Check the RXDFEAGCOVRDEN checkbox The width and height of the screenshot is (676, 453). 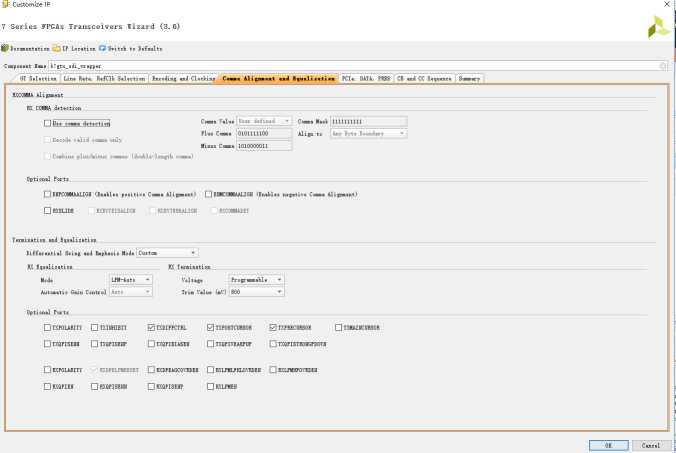(151, 370)
